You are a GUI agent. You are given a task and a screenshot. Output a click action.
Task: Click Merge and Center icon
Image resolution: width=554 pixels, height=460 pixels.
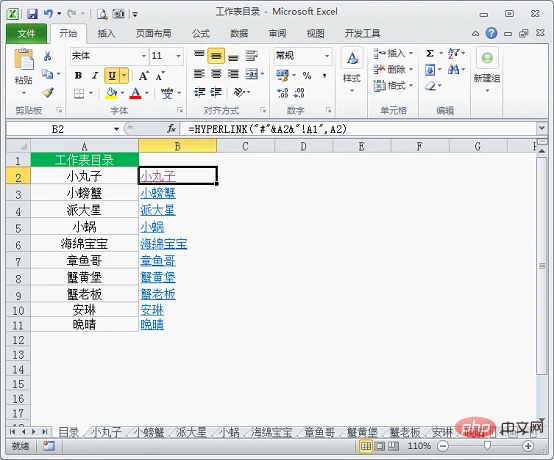(252, 74)
